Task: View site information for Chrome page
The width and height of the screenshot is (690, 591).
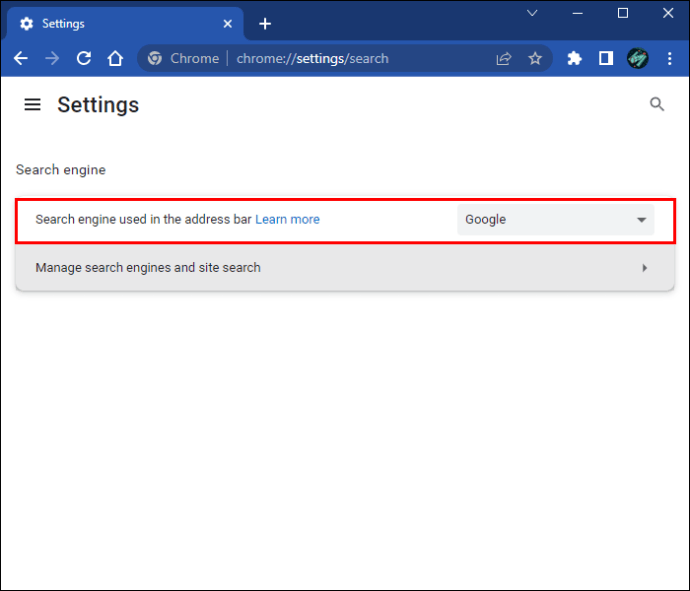Action: (x=155, y=59)
